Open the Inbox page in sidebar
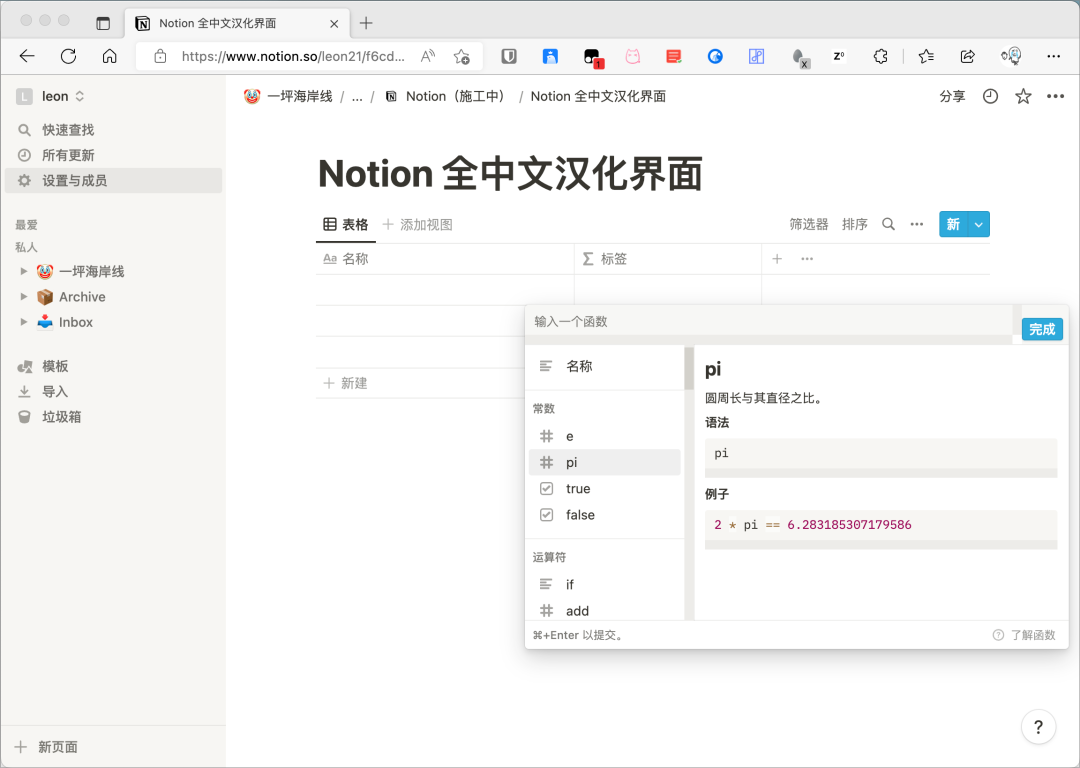 pyautogui.click(x=76, y=322)
